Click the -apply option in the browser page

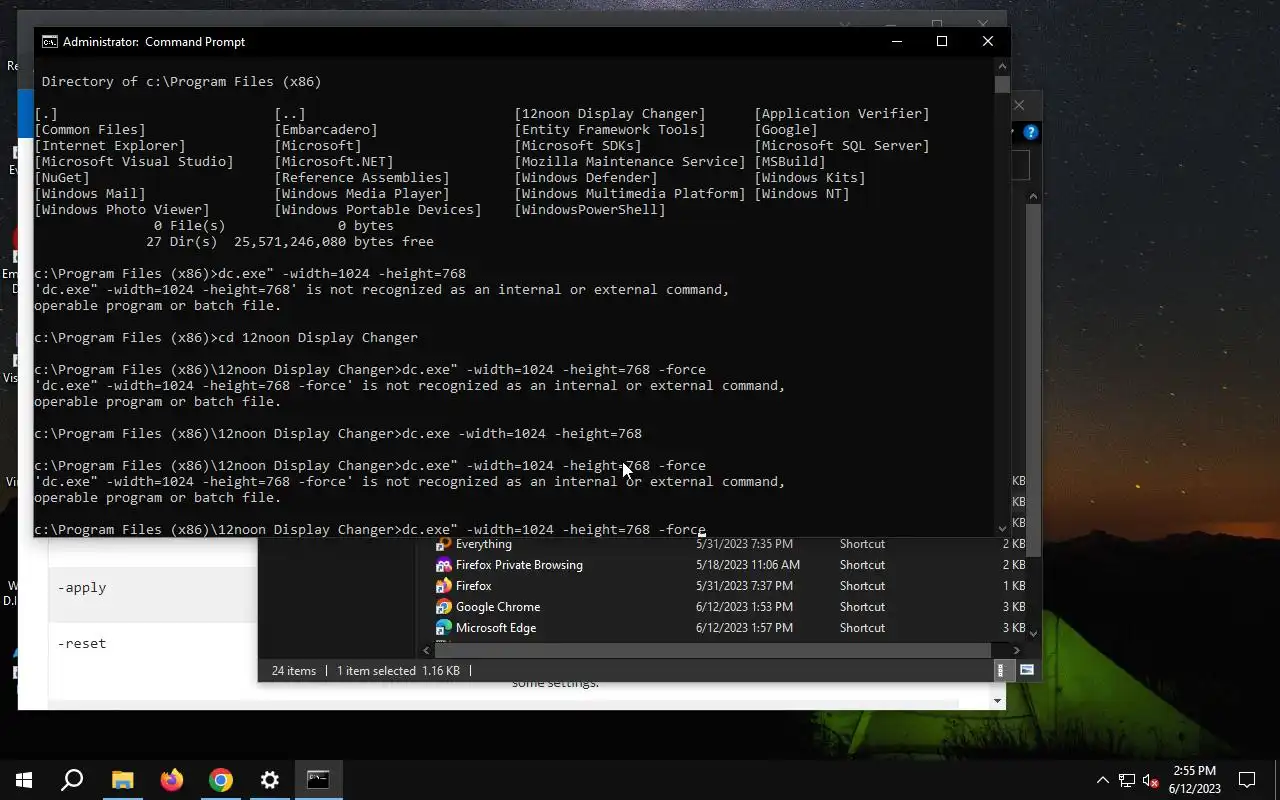pos(82,588)
